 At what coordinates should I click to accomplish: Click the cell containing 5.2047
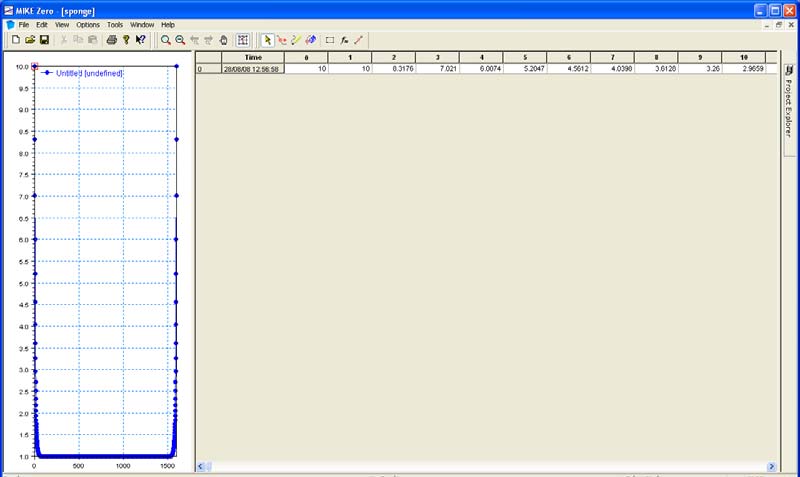[525, 68]
